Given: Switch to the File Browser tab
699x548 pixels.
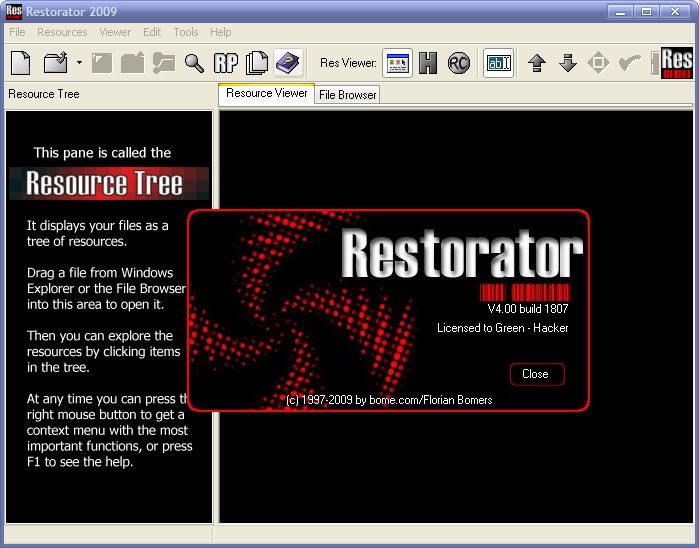Looking at the screenshot, I should point(348,95).
